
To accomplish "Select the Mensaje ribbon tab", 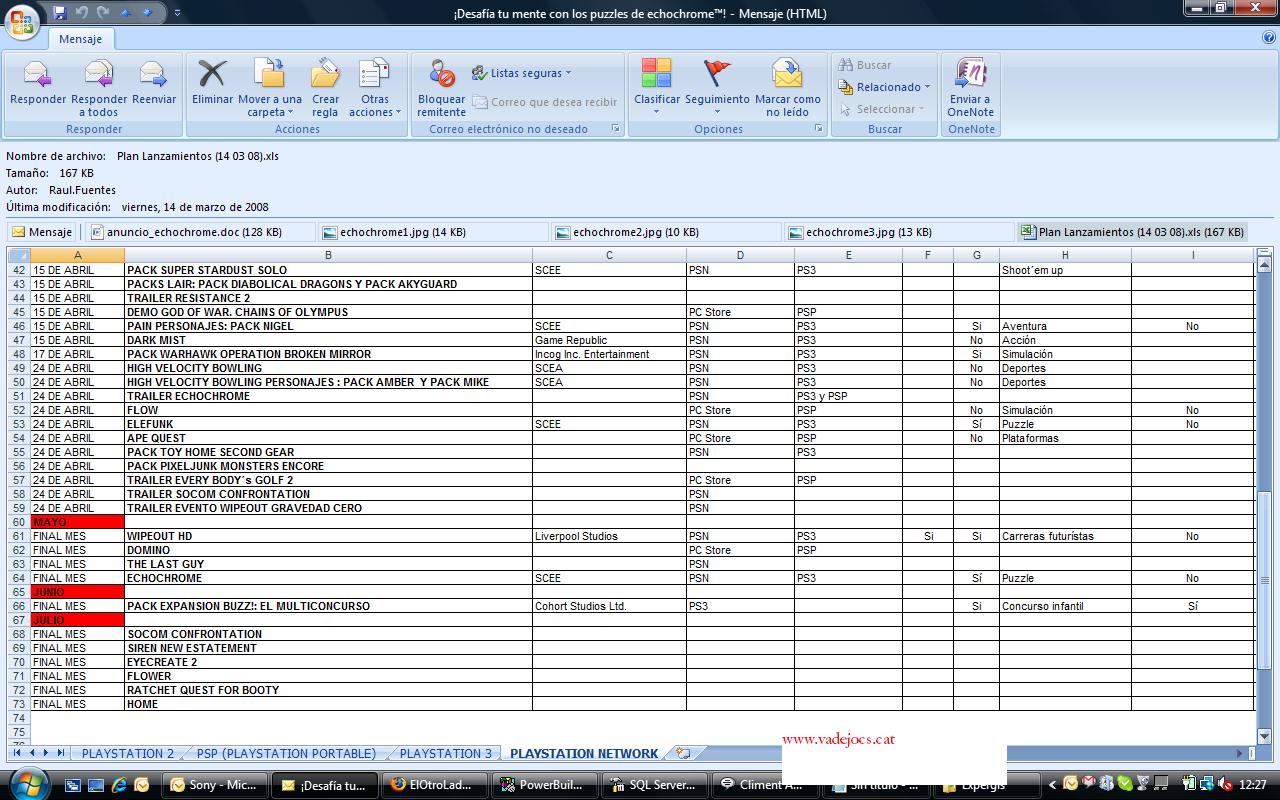I will coord(80,39).
